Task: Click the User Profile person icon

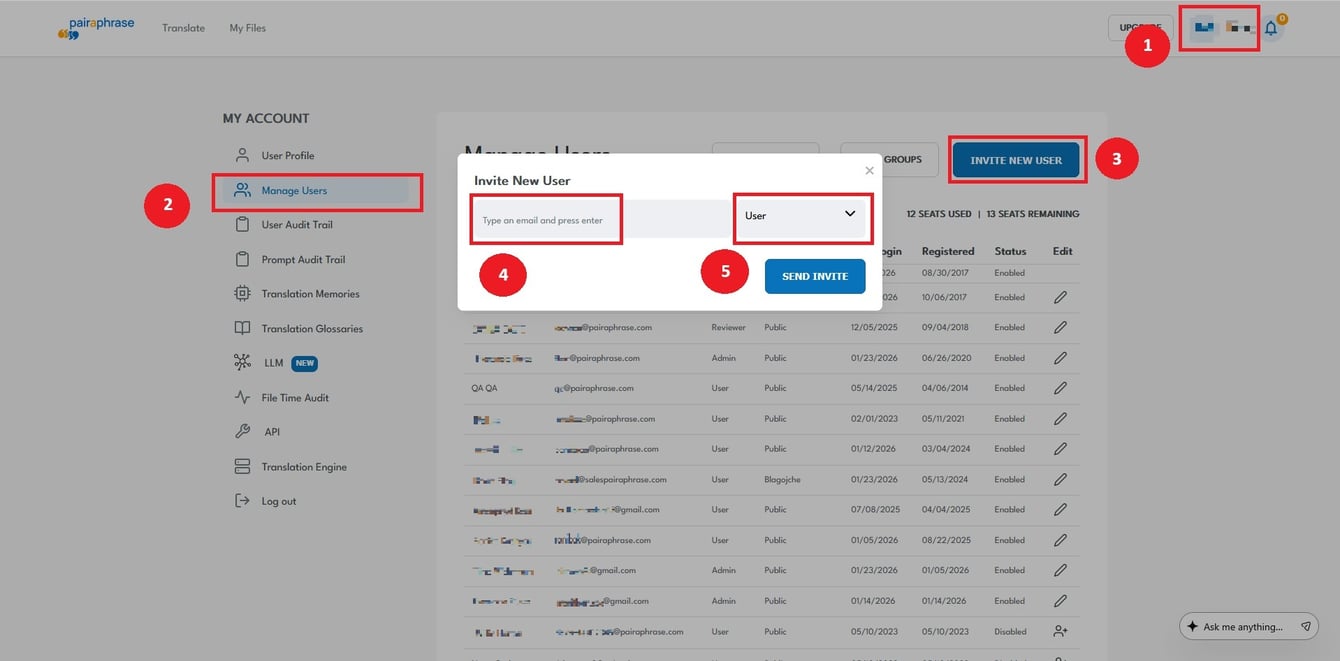Action: pyautogui.click(x=242, y=155)
